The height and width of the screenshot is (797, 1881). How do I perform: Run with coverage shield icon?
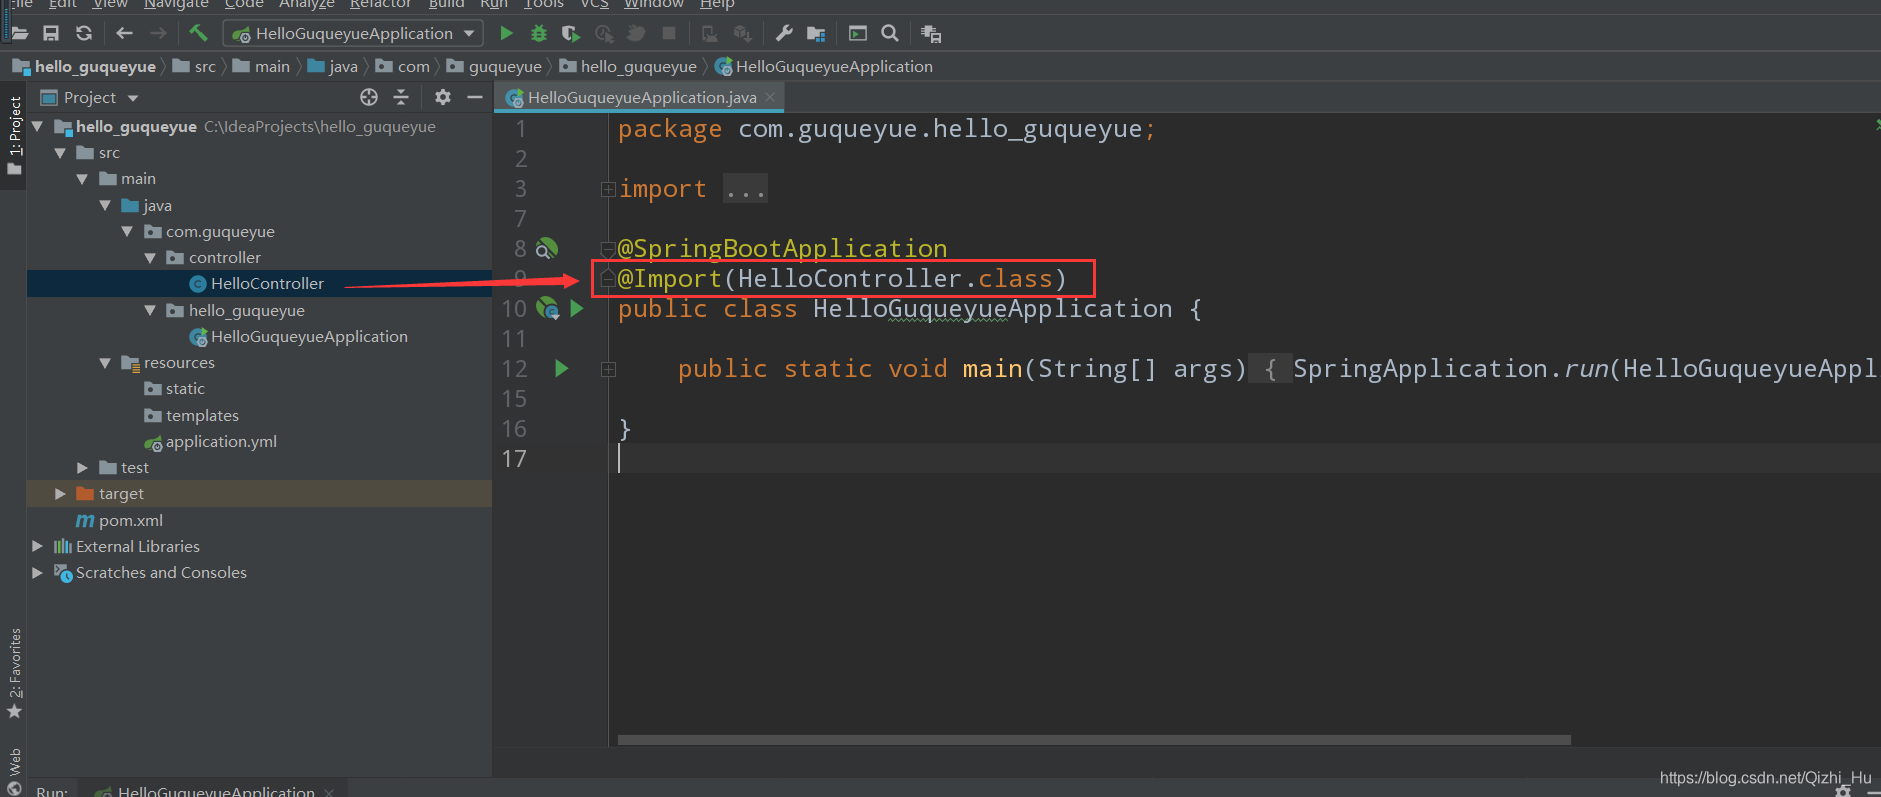(x=571, y=33)
